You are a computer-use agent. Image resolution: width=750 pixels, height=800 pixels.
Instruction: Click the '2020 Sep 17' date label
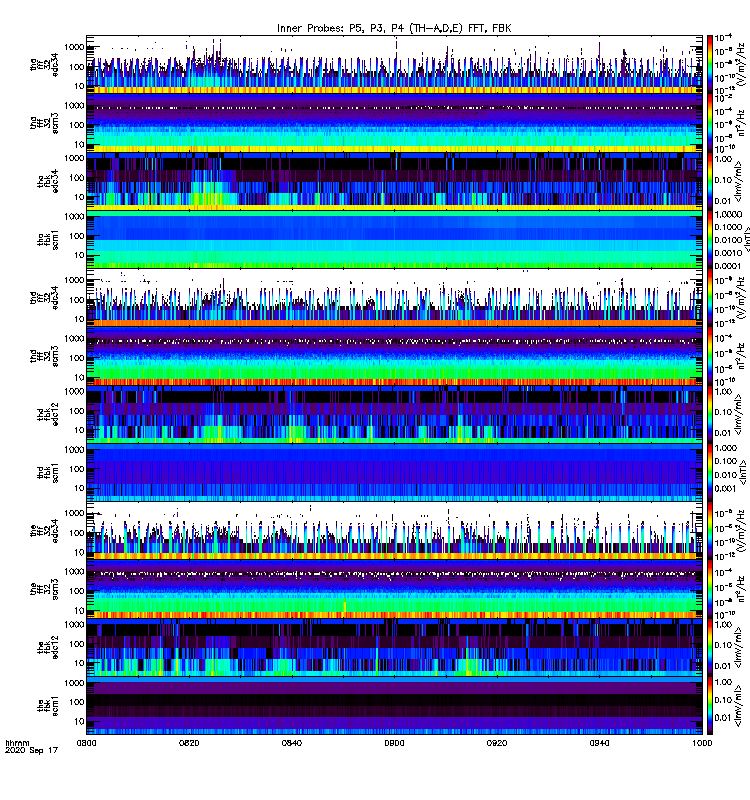coord(32,751)
